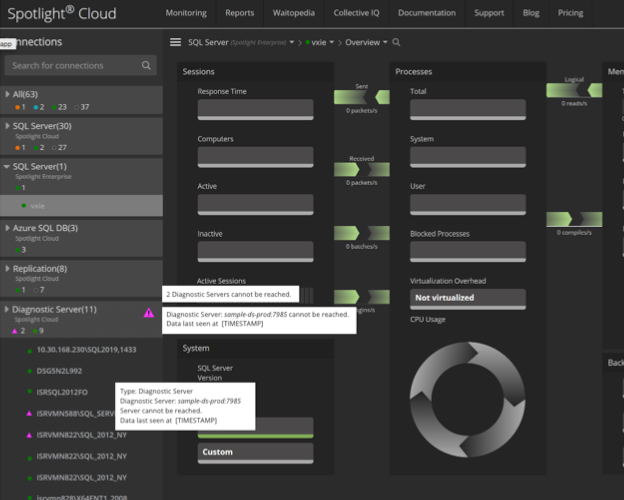Click the System panel header
Viewport: 624px width, 500px height.
[x=255, y=348]
